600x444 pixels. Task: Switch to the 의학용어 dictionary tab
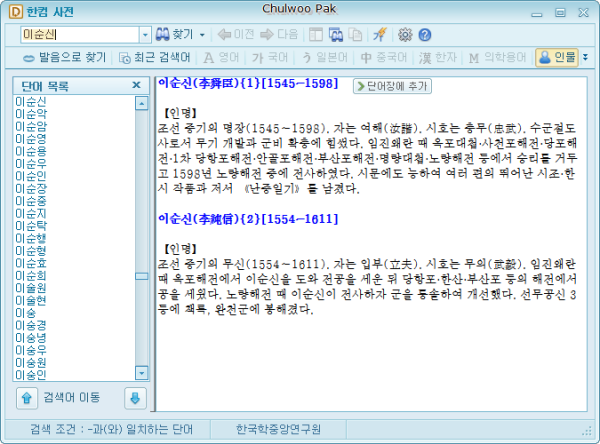[497, 58]
